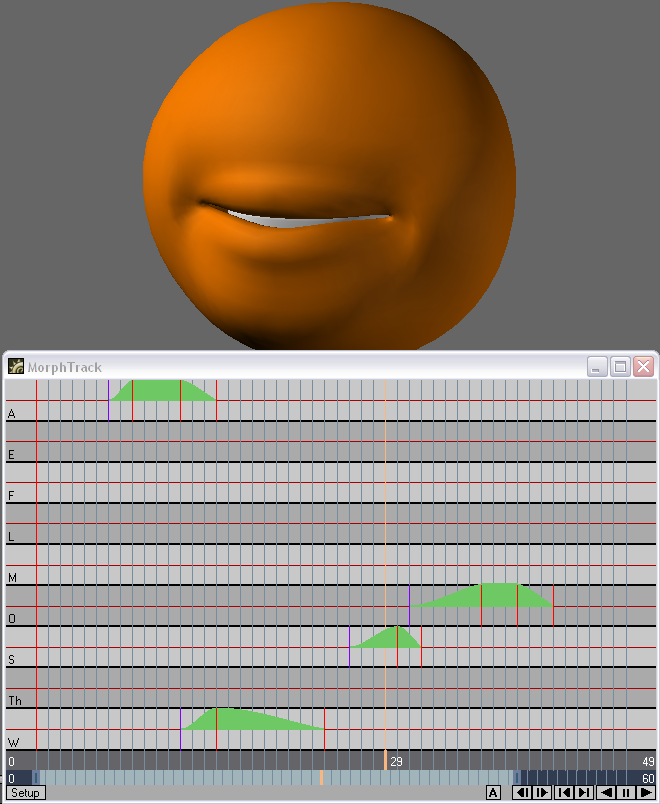
Task: Click the end frame value 49 on the ruler
Action: 648,761
